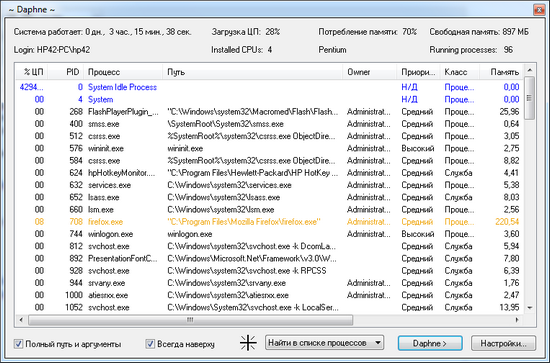Click the vertical scrollbar up arrow
This screenshot has width=550, height=363.
530,70
